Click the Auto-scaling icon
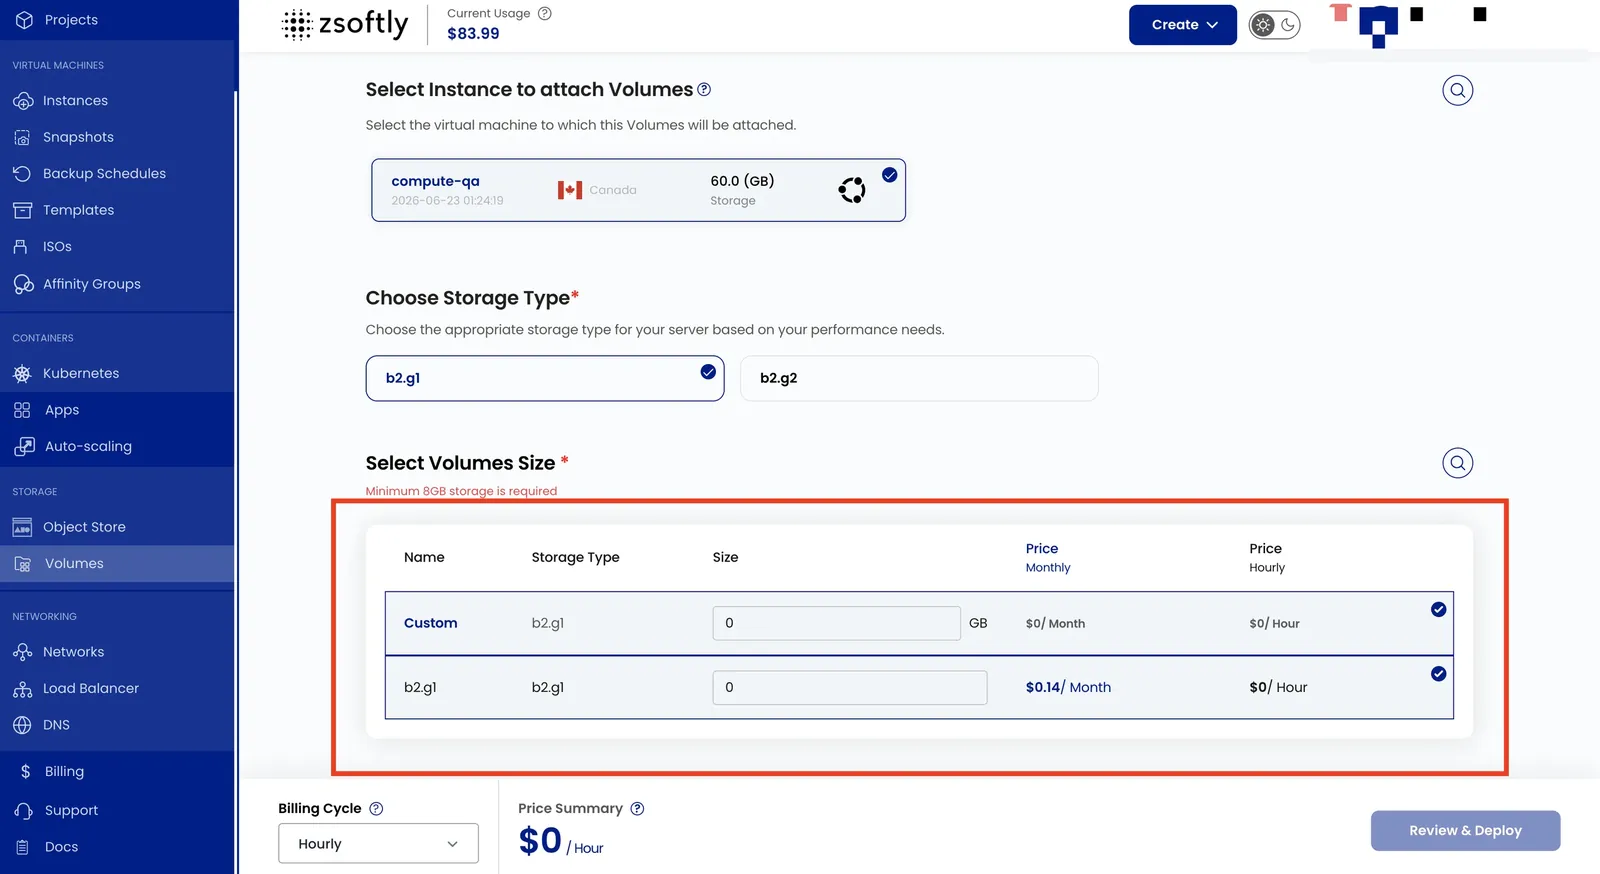This screenshot has width=1600, height=874. (24, 446)
